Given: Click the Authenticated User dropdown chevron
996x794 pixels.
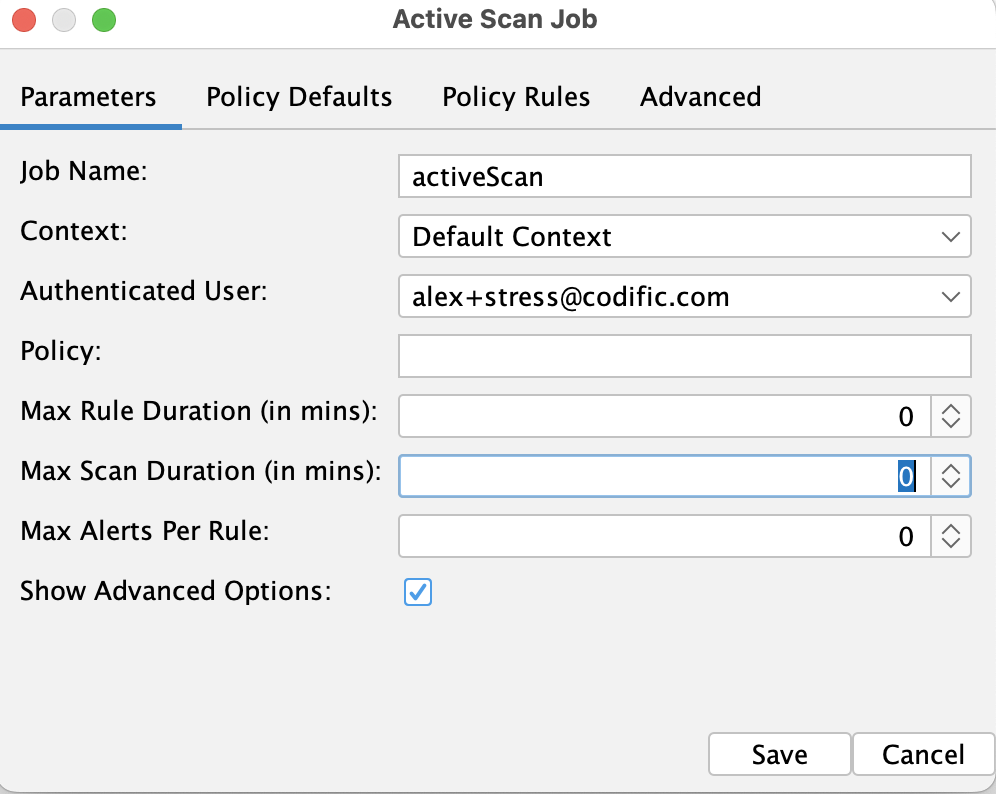Looking at the screenshot, I should pos(951,296).
